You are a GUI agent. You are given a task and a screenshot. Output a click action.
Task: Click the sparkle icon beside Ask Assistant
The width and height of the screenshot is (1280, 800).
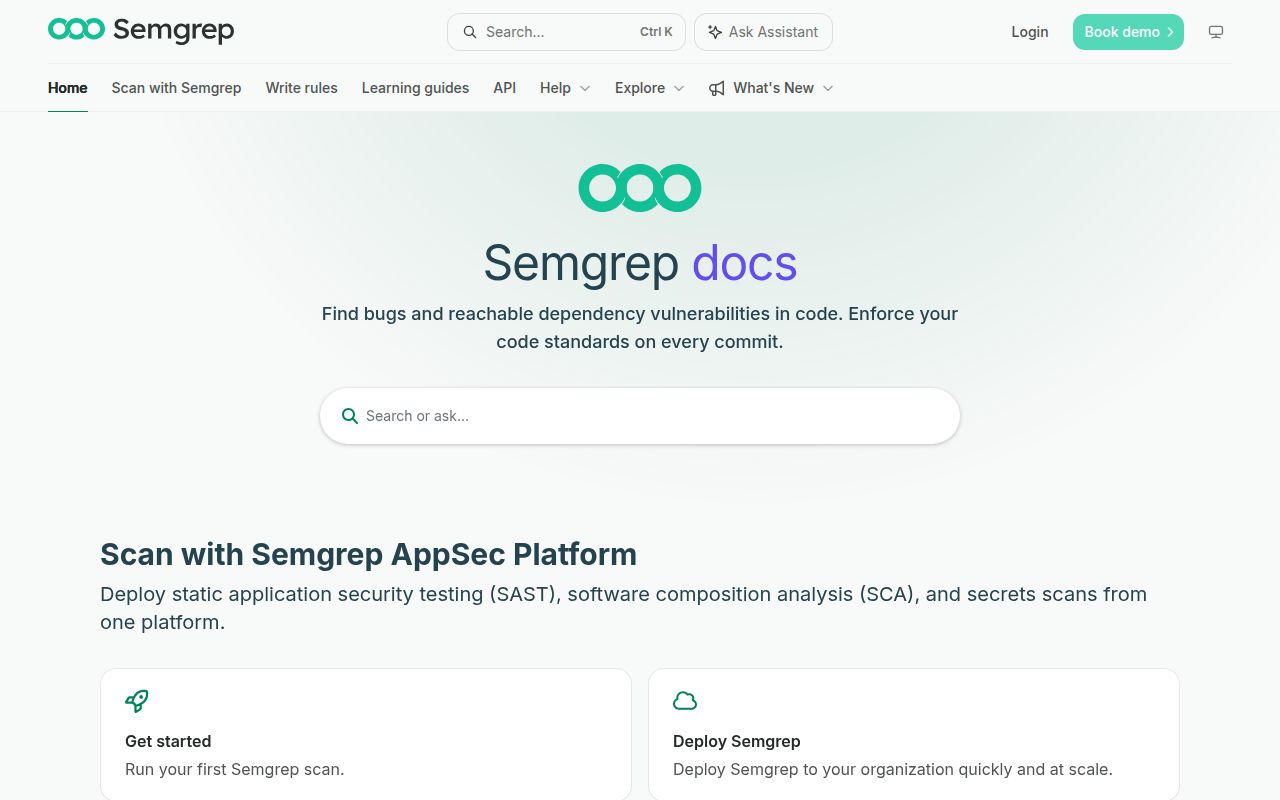point(715,32)
